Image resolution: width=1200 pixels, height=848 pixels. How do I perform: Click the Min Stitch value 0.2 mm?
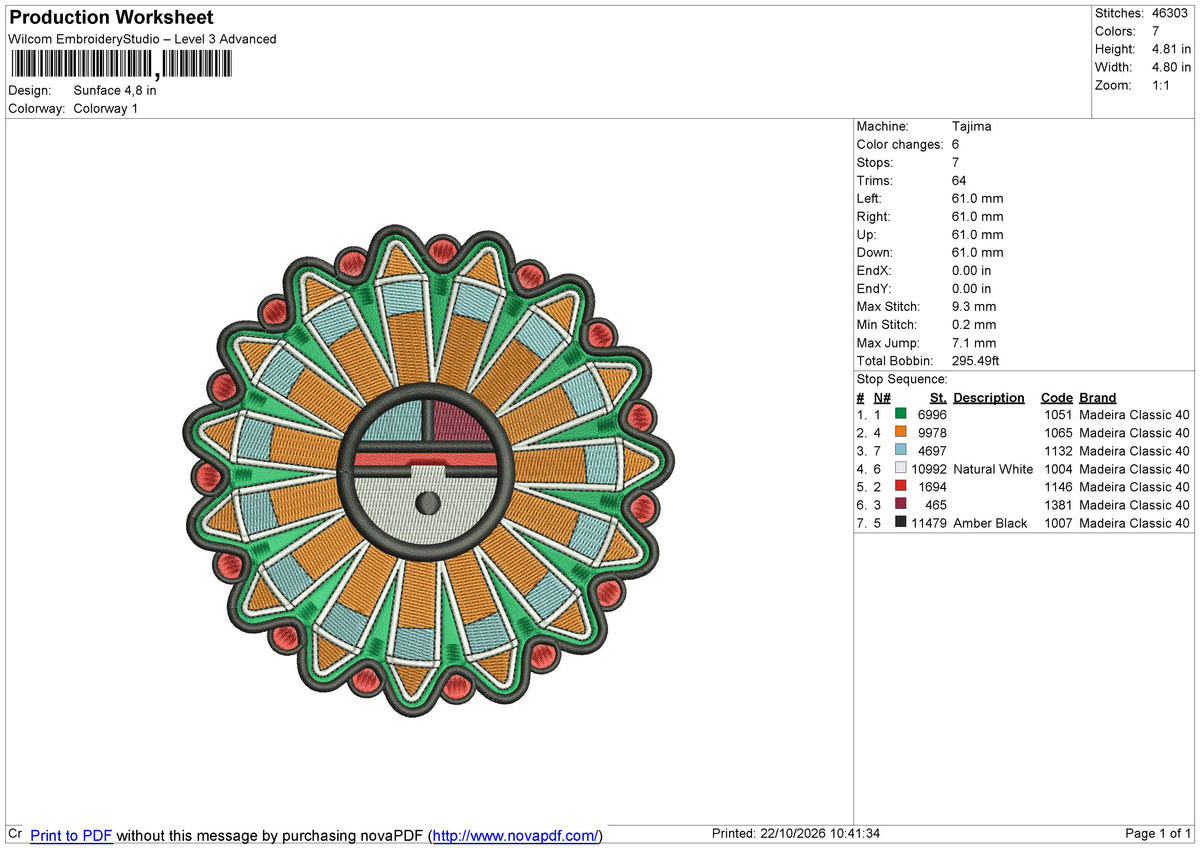click(974, 324)
